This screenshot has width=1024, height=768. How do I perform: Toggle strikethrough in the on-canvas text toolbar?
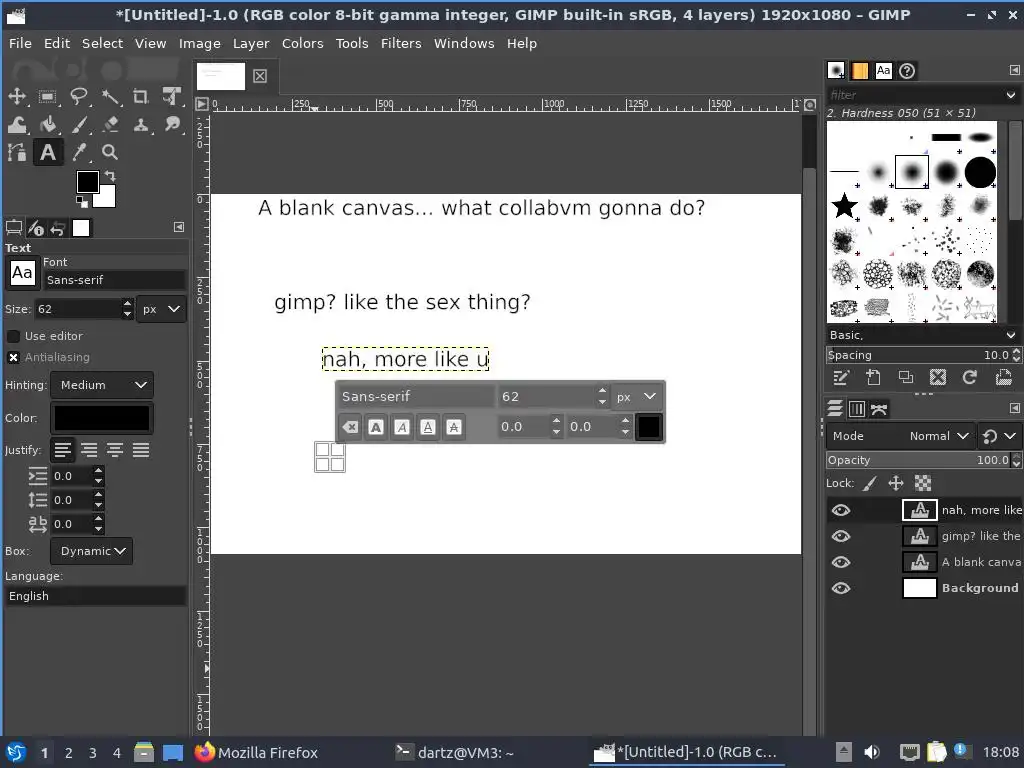[454, 427]
